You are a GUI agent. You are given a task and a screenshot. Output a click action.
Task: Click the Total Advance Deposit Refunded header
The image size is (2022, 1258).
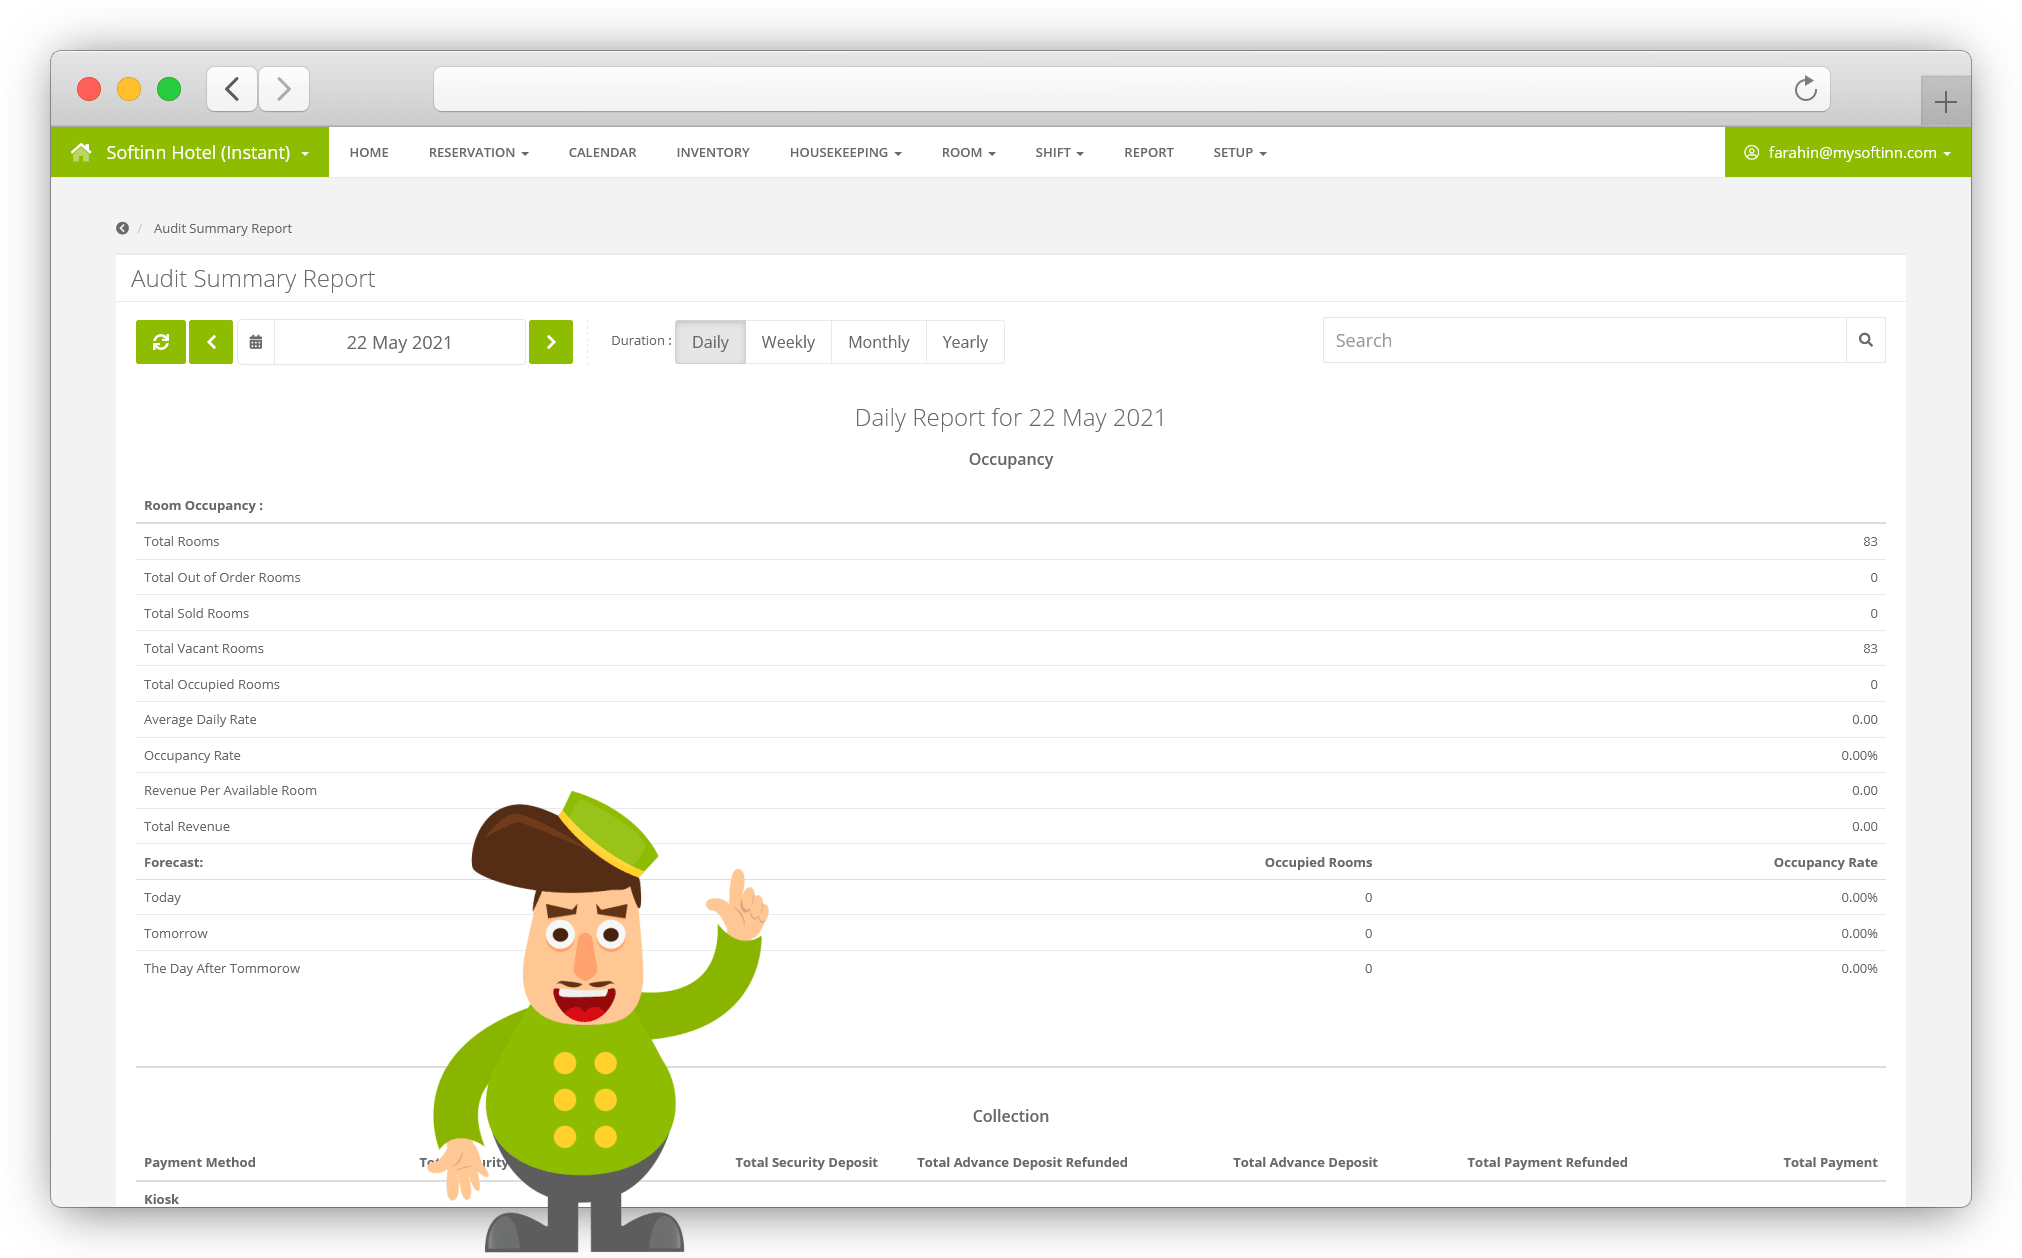click(1022, 1162)
